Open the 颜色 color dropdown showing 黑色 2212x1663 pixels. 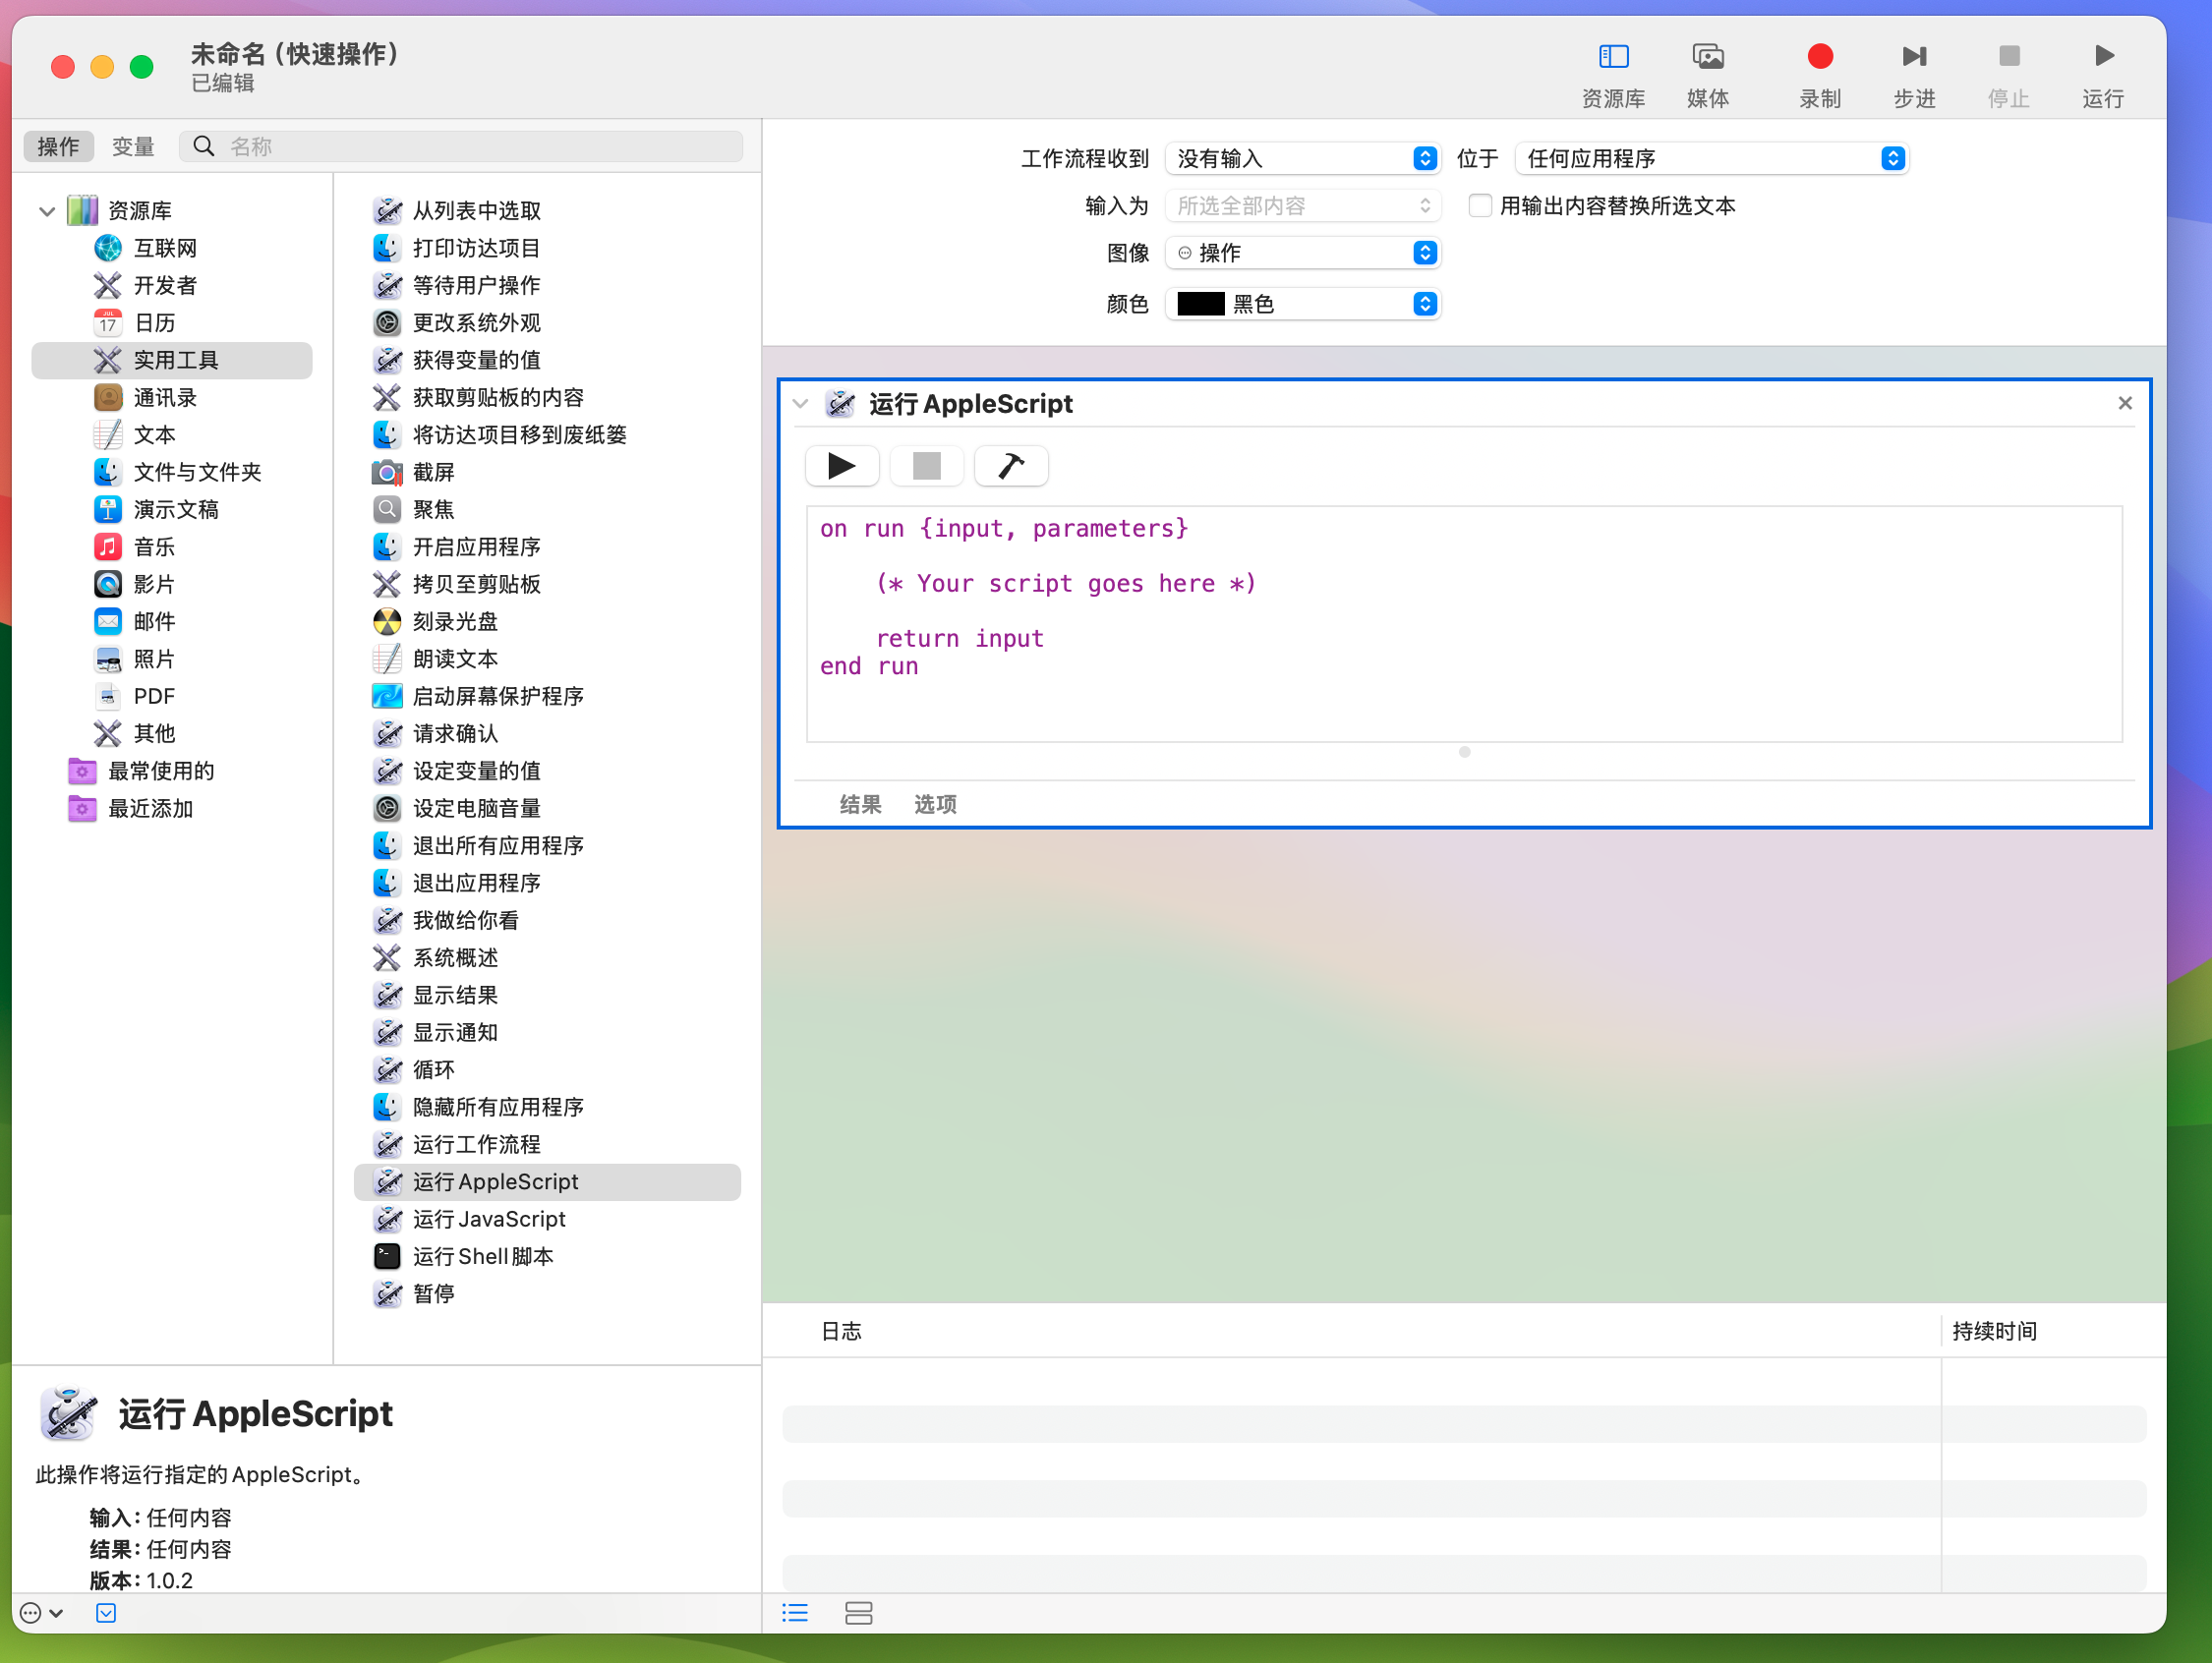pyautogui.click(x=1302, y=304)
